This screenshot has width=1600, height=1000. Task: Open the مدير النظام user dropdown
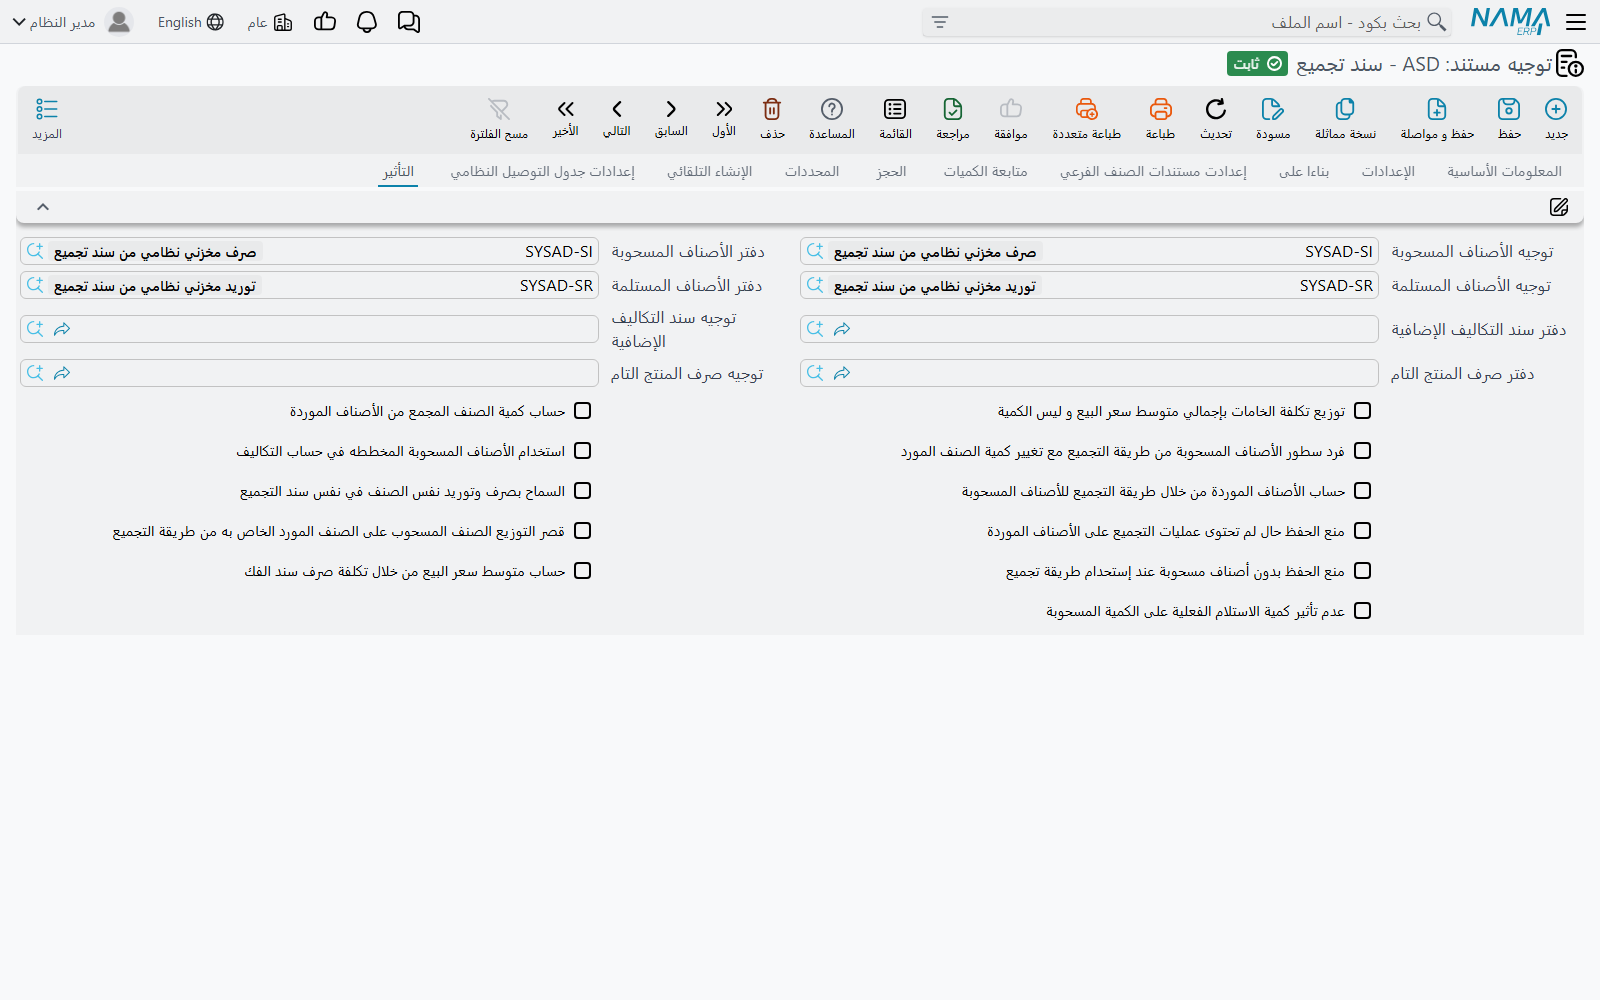(x=72, y=22)
